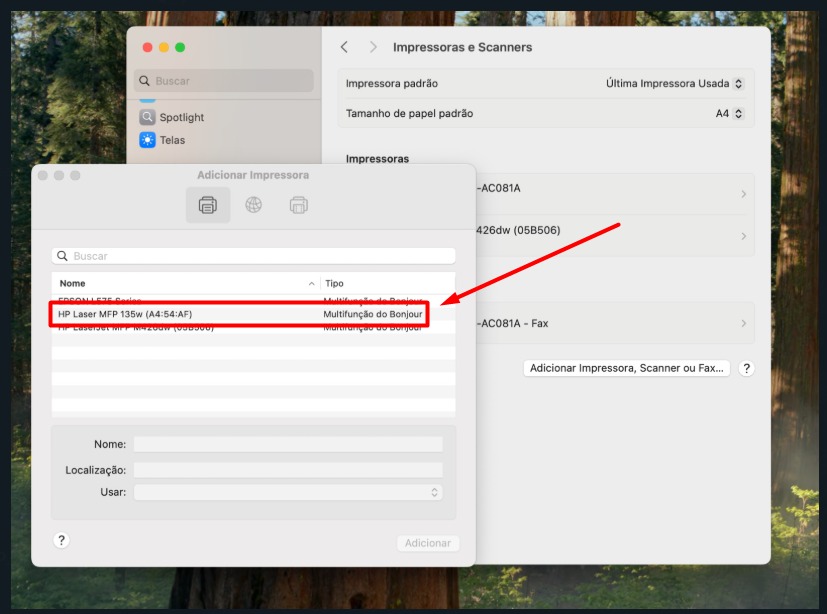Sort the list by the Nome column
Screen dimensions: 827x614
point(185,283)
